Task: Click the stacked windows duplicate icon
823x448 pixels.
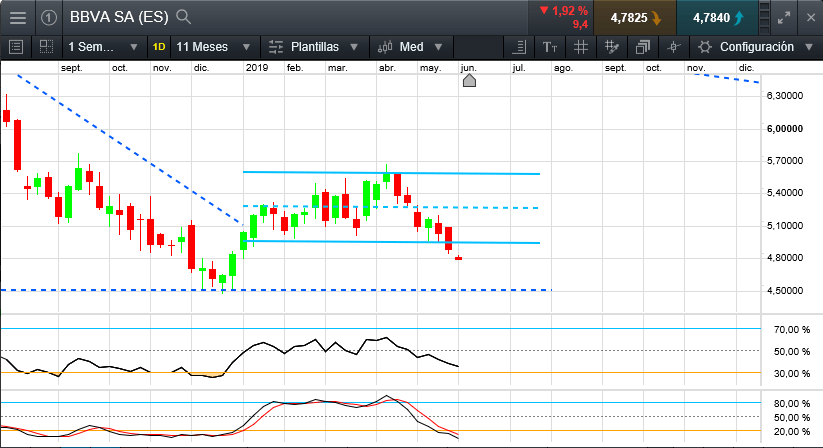Action: pos(642,47)
